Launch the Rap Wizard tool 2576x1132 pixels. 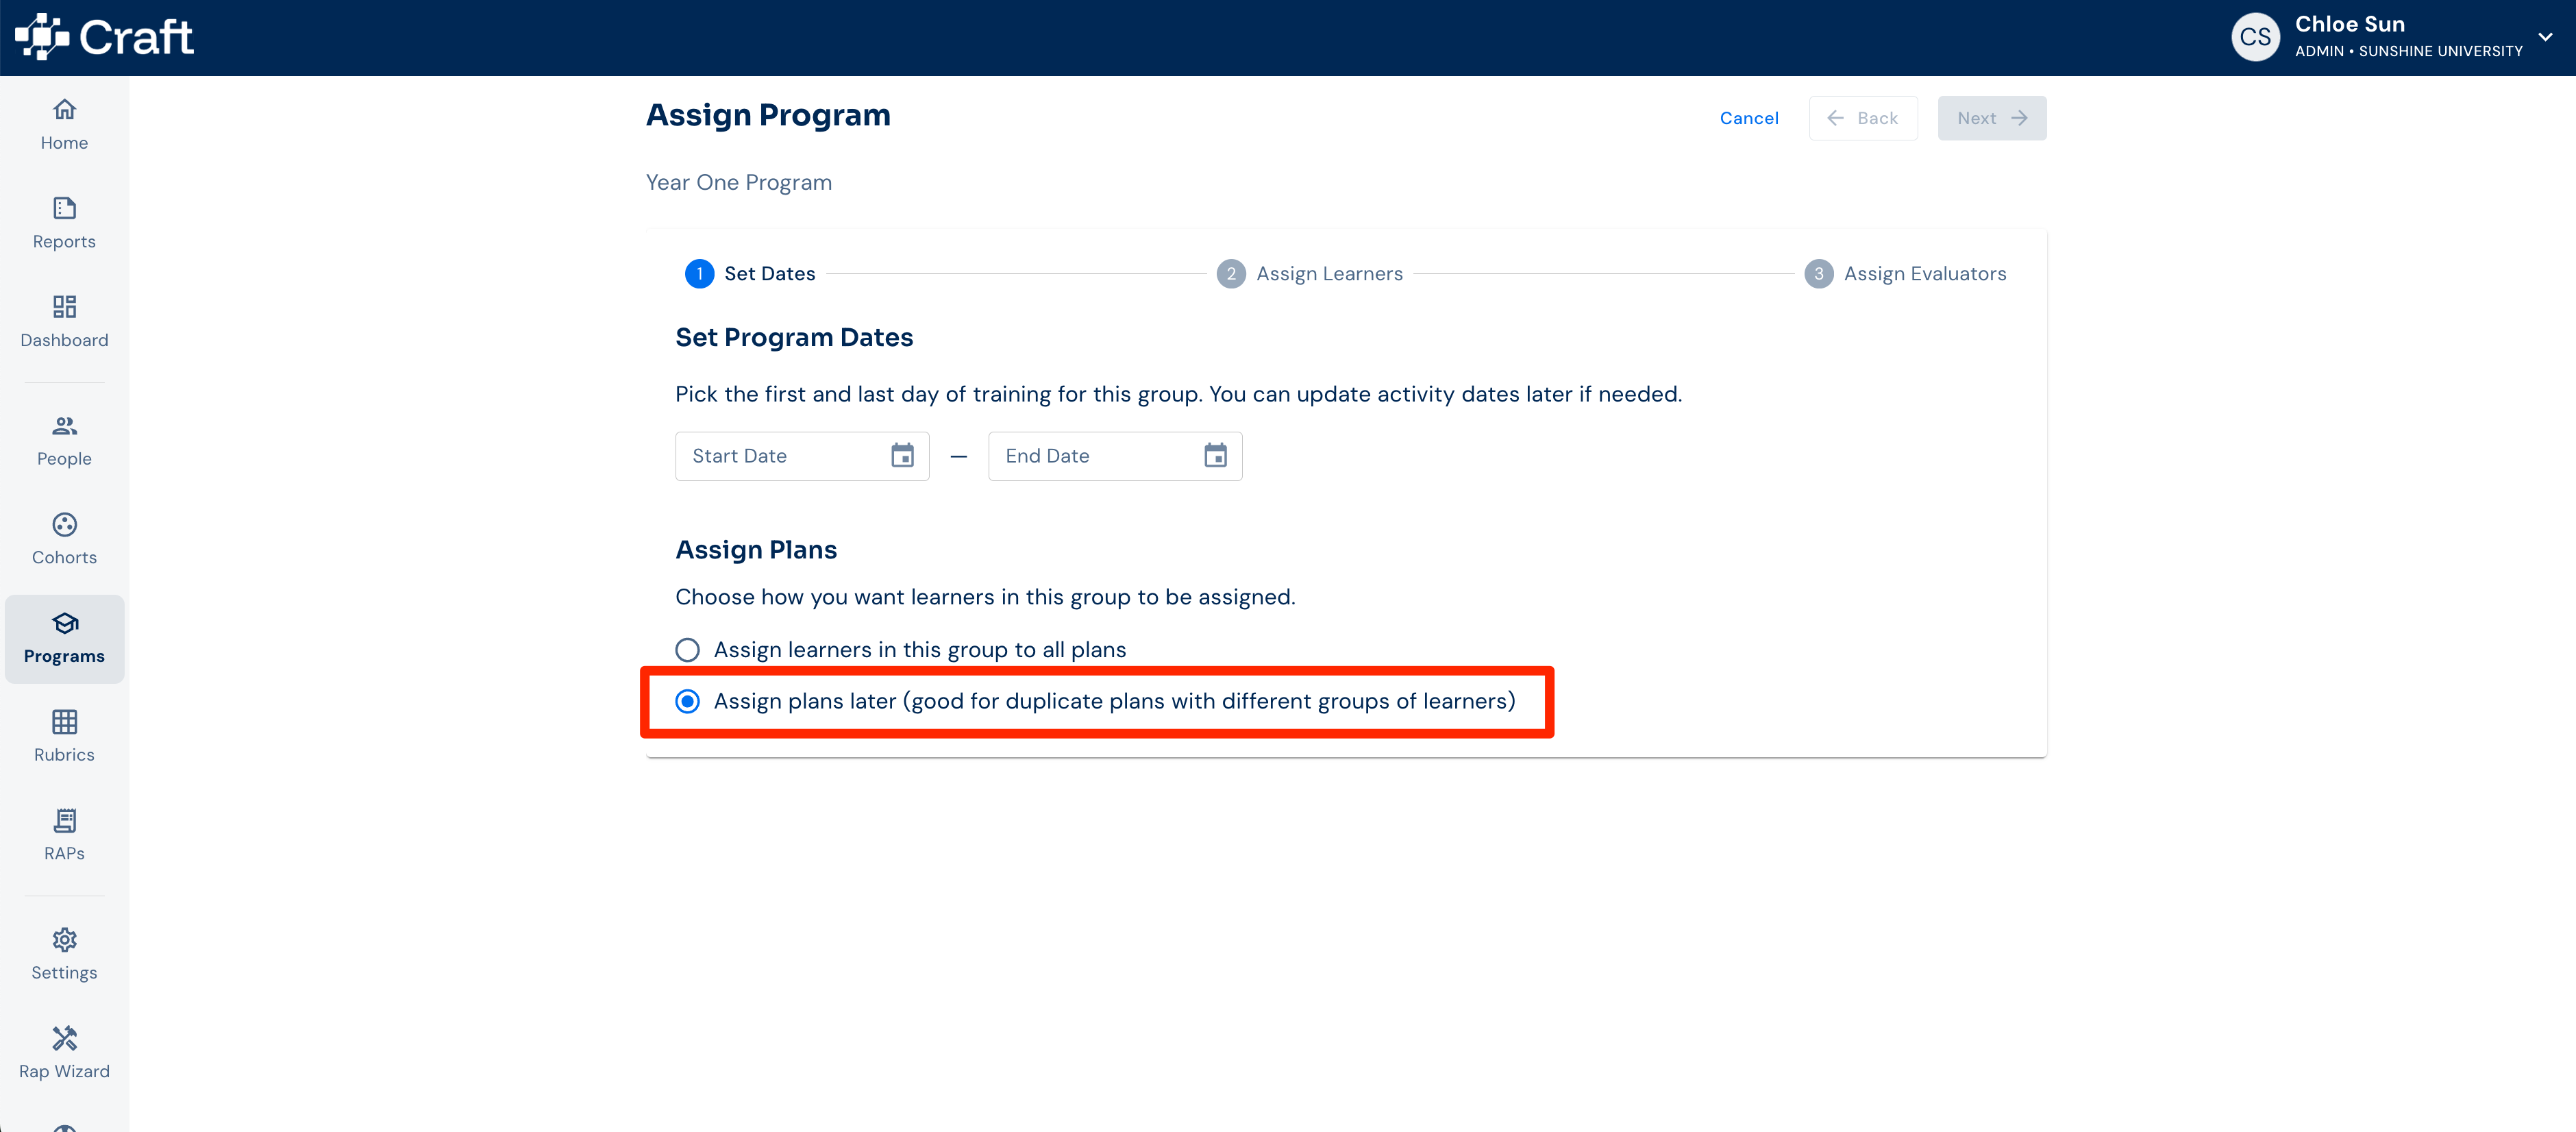(x=64, y=1054)
